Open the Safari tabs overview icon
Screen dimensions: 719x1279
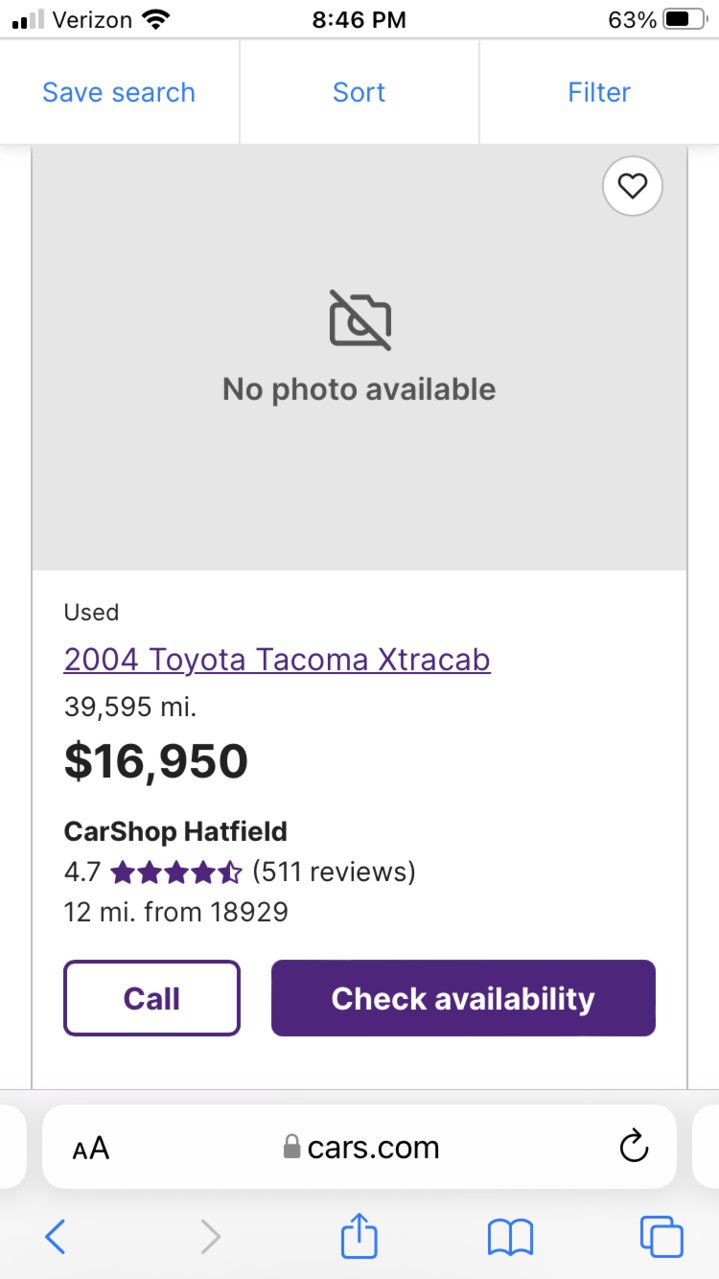(661, 1237)
